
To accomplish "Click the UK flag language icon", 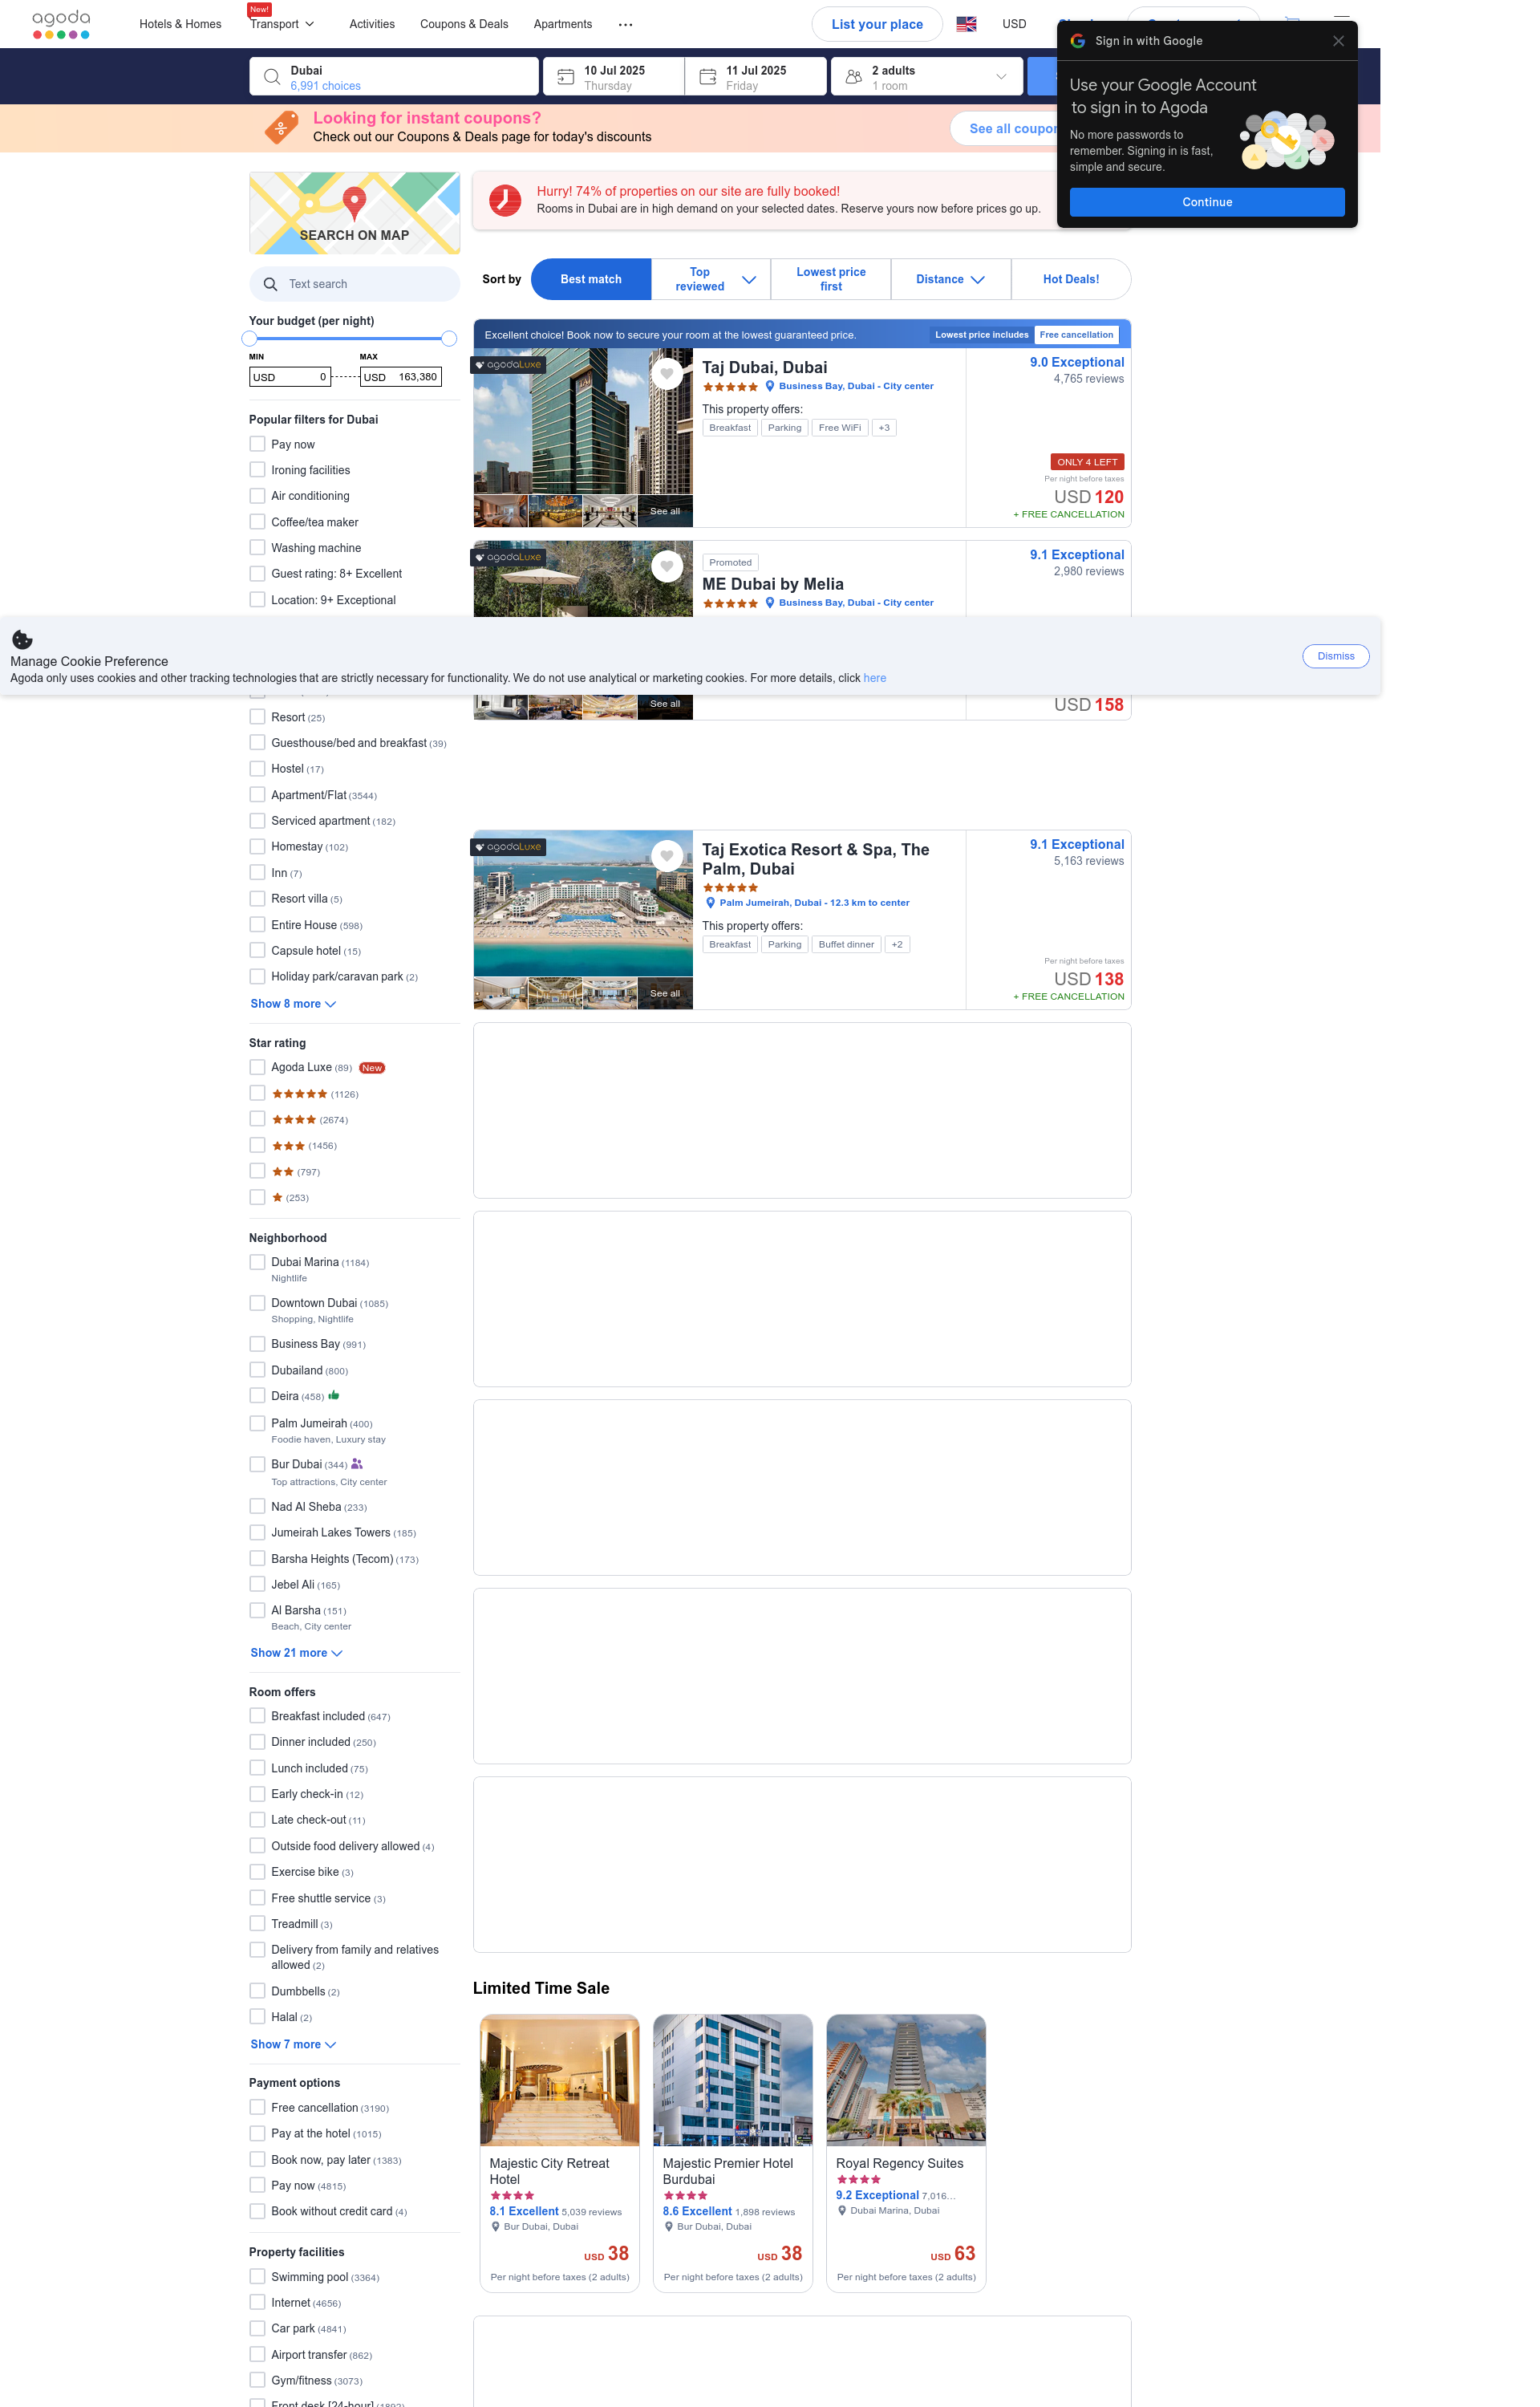I will 966,24.
